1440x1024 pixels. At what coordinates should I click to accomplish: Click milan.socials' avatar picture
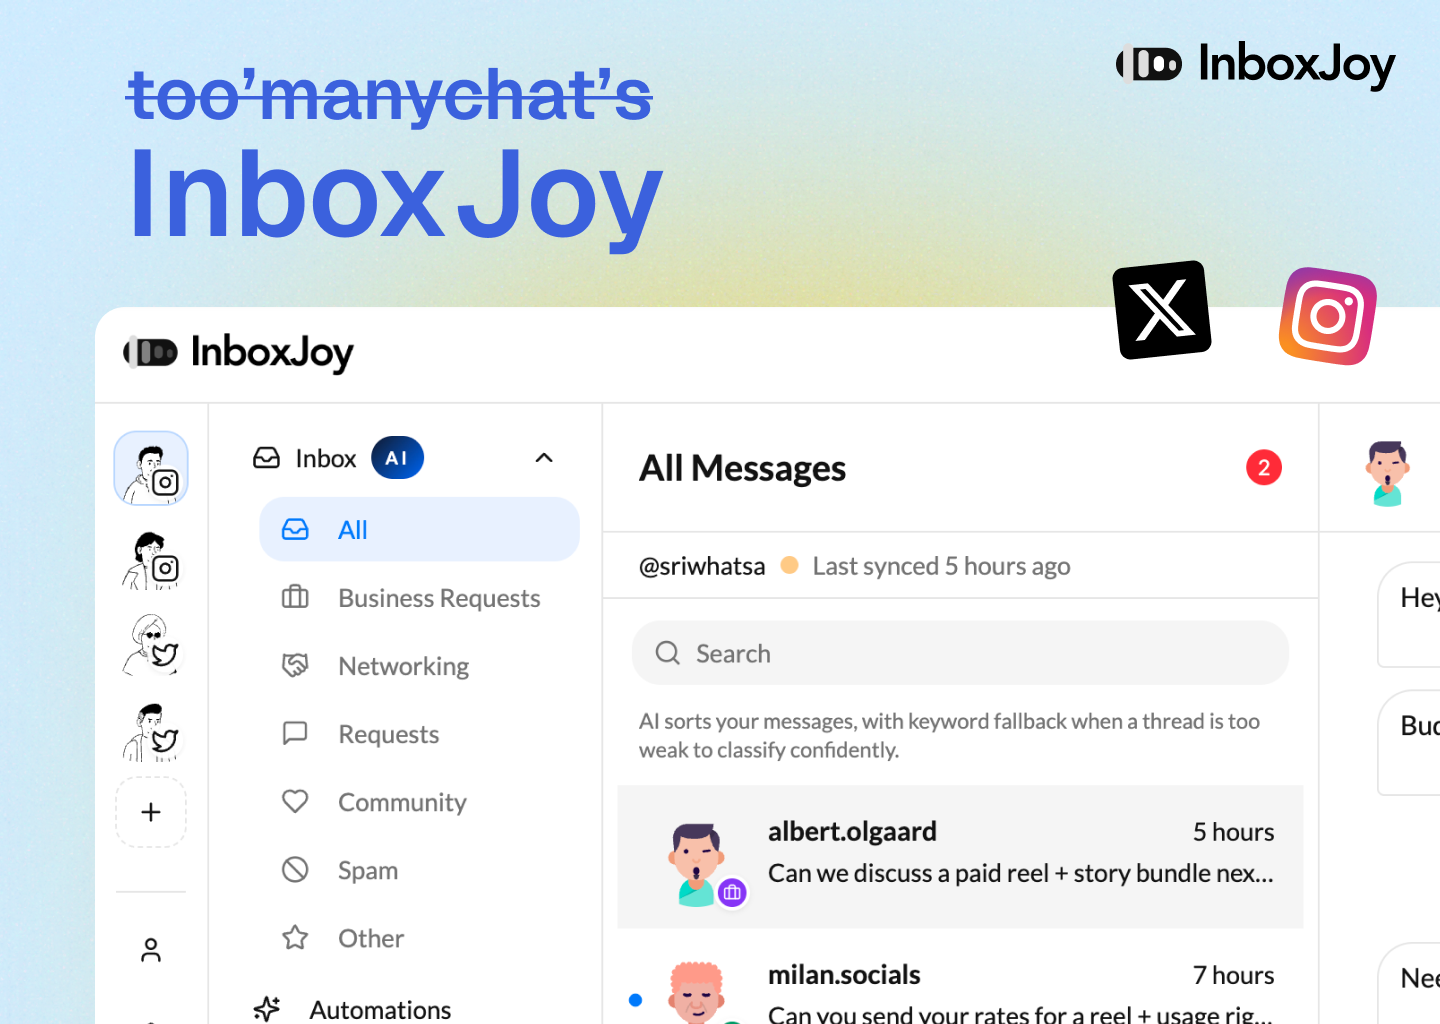(x=697, y=992)
